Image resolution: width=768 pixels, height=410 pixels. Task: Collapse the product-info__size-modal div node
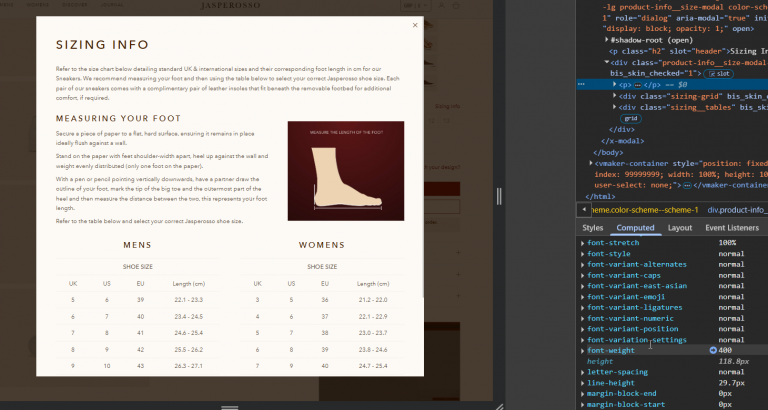(x=607, y=62)
